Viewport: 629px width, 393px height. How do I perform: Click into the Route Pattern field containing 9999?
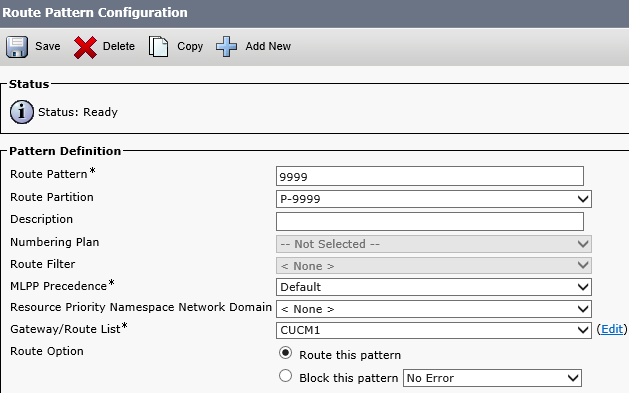pyautogui.click(x=430, y=176)
